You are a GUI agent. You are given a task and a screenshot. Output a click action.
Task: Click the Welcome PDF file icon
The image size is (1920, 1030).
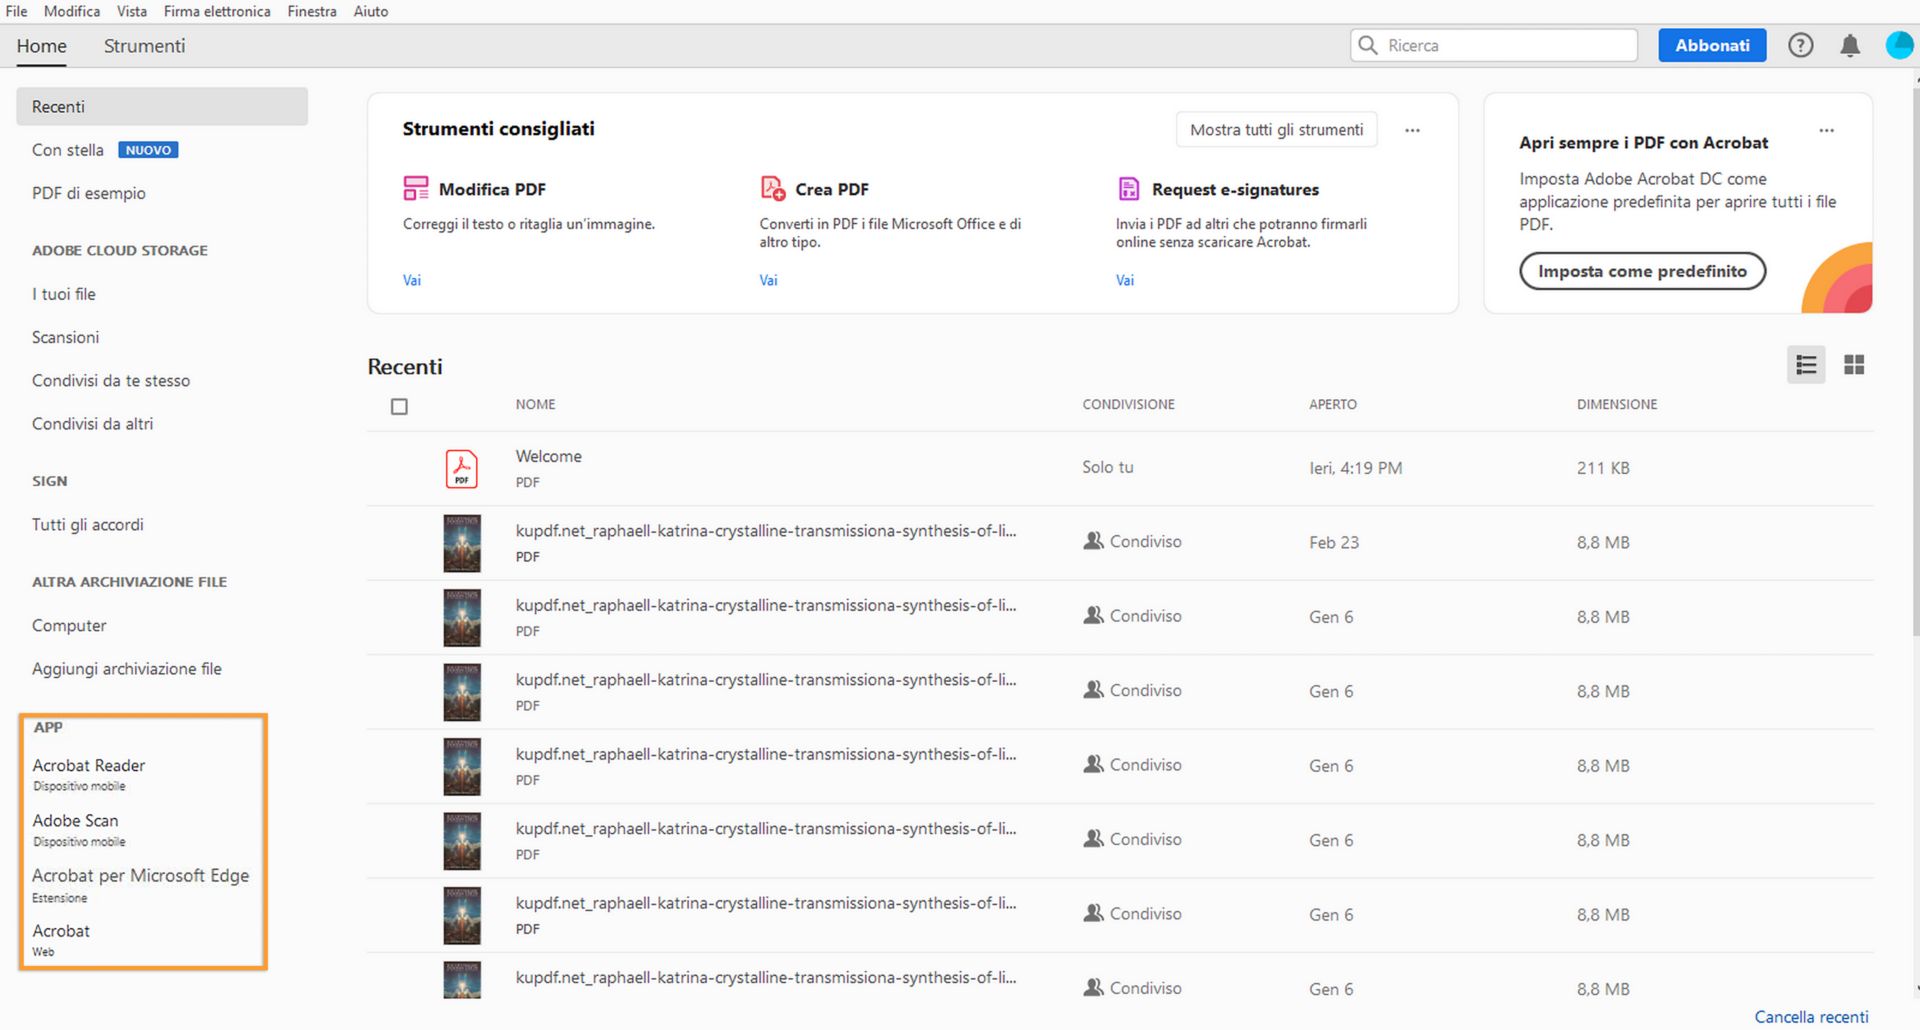(x=461, y=468)
